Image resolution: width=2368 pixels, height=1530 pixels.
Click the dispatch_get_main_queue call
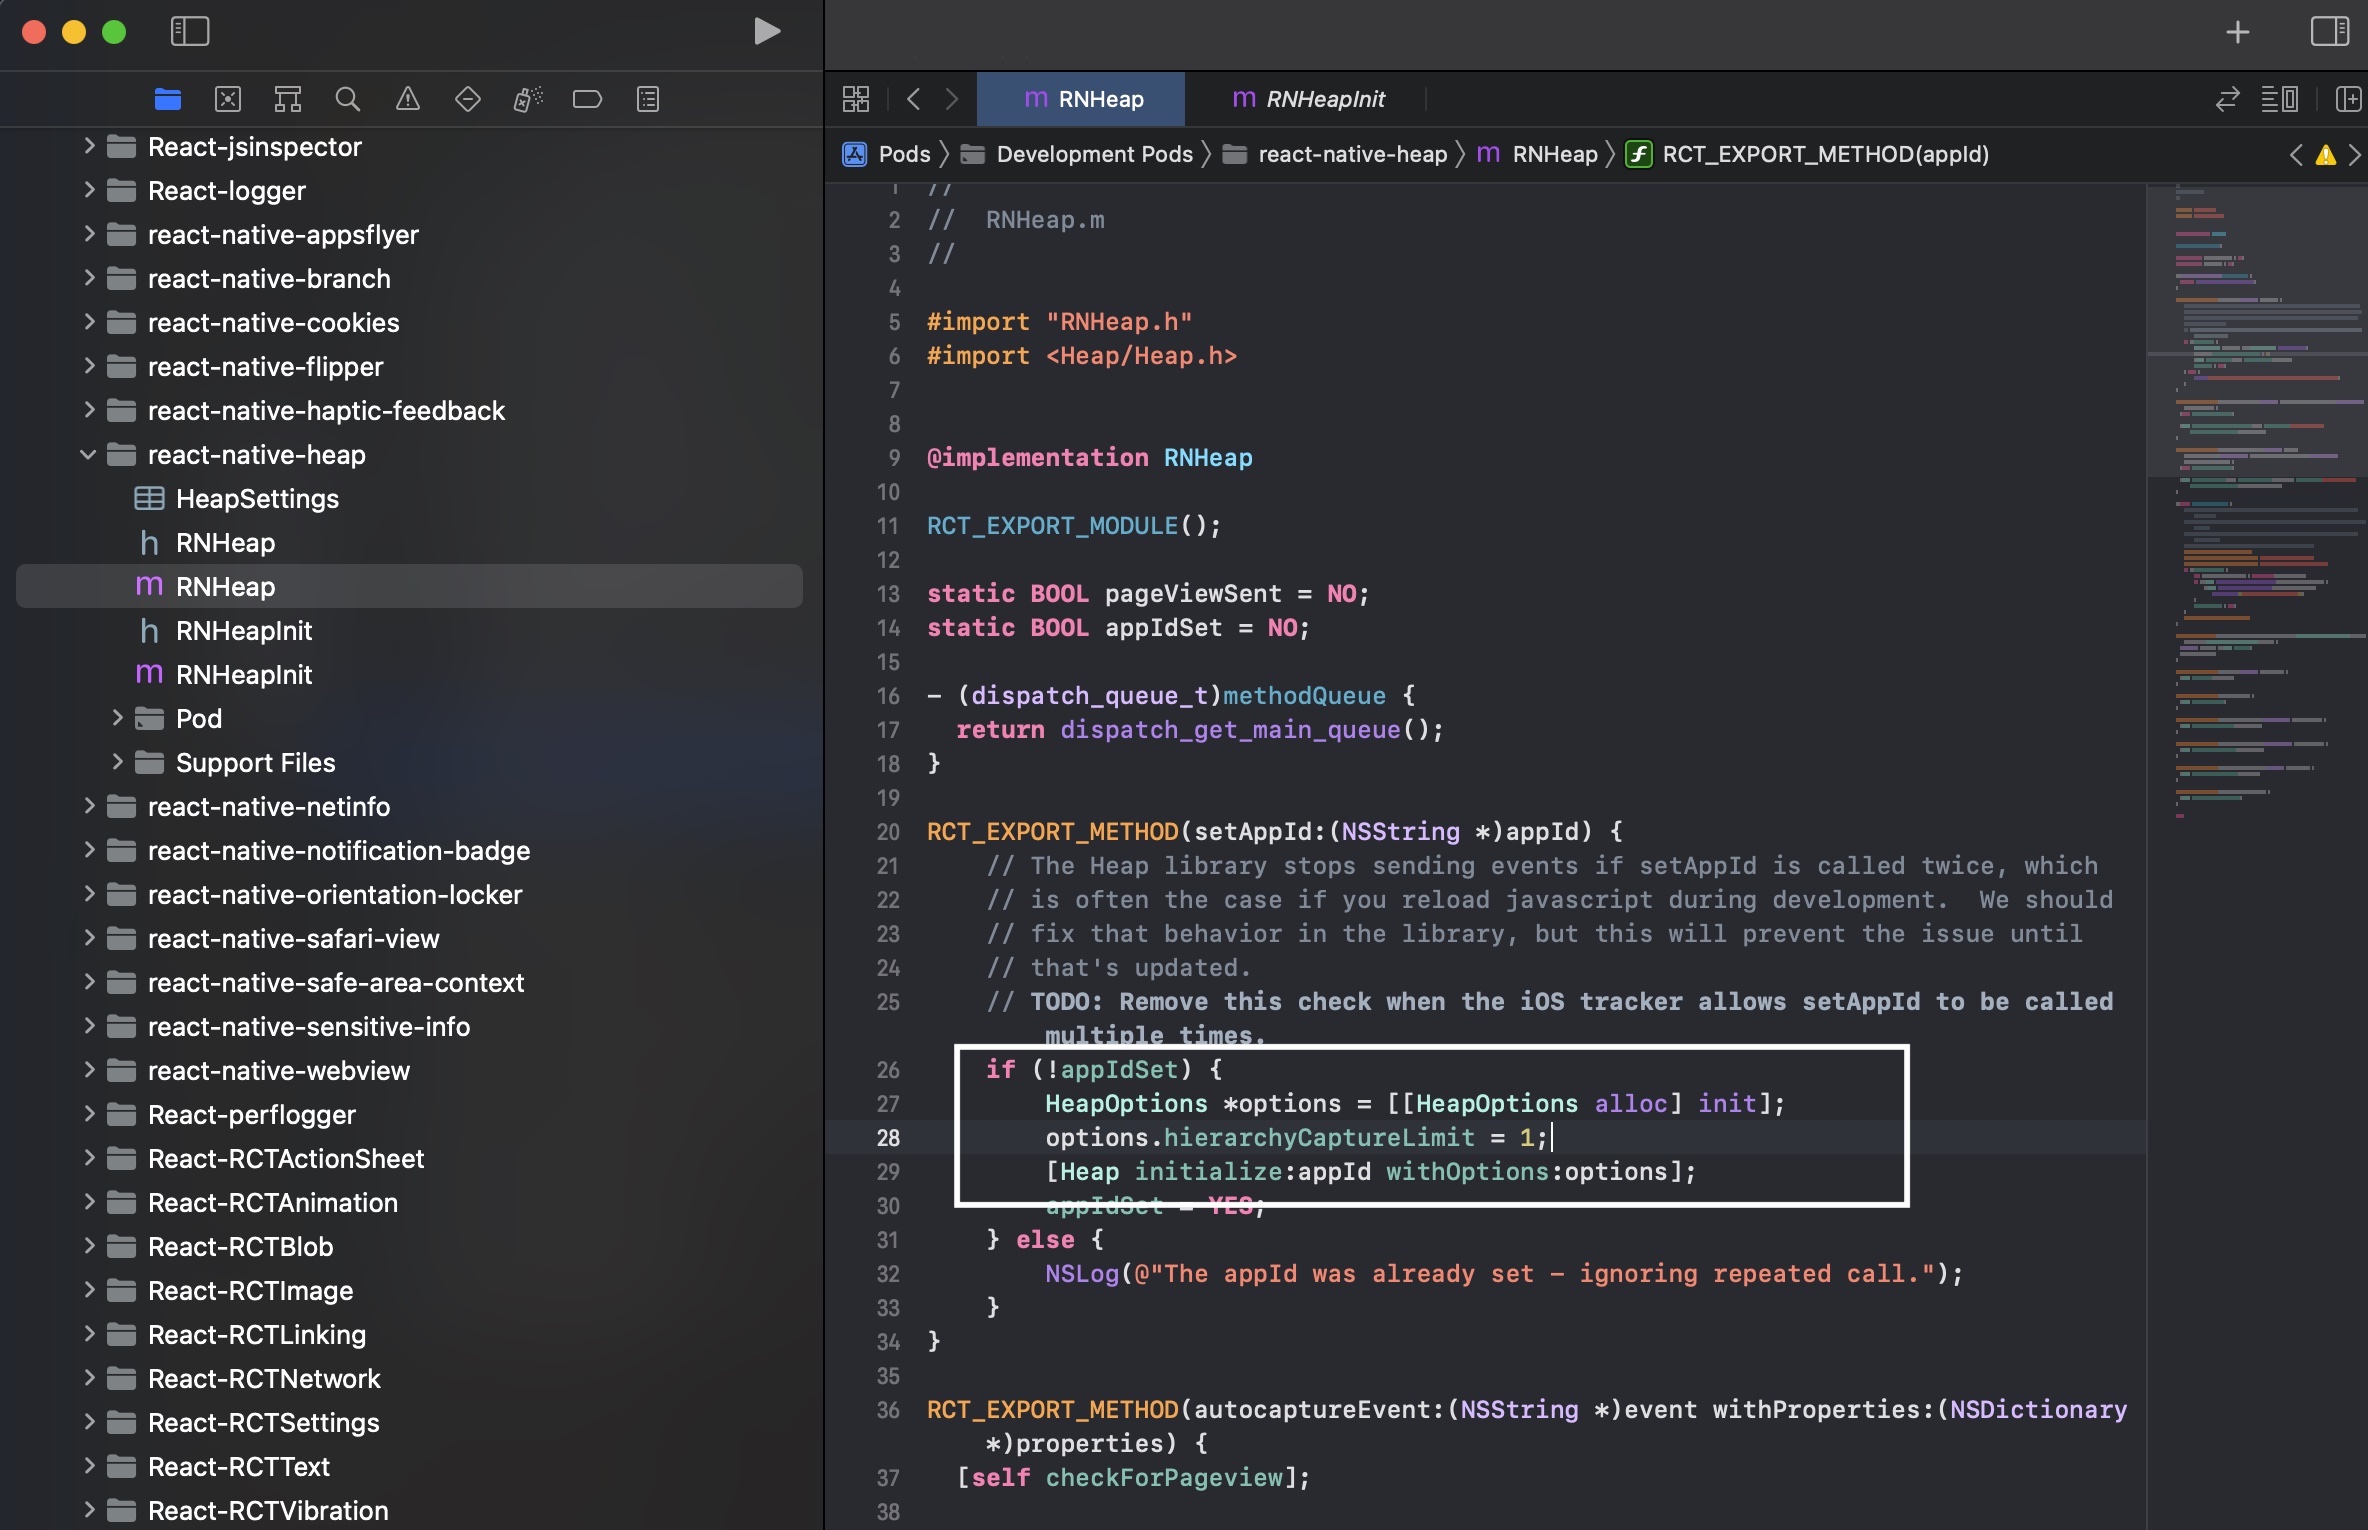click(x=1230, y=730)
